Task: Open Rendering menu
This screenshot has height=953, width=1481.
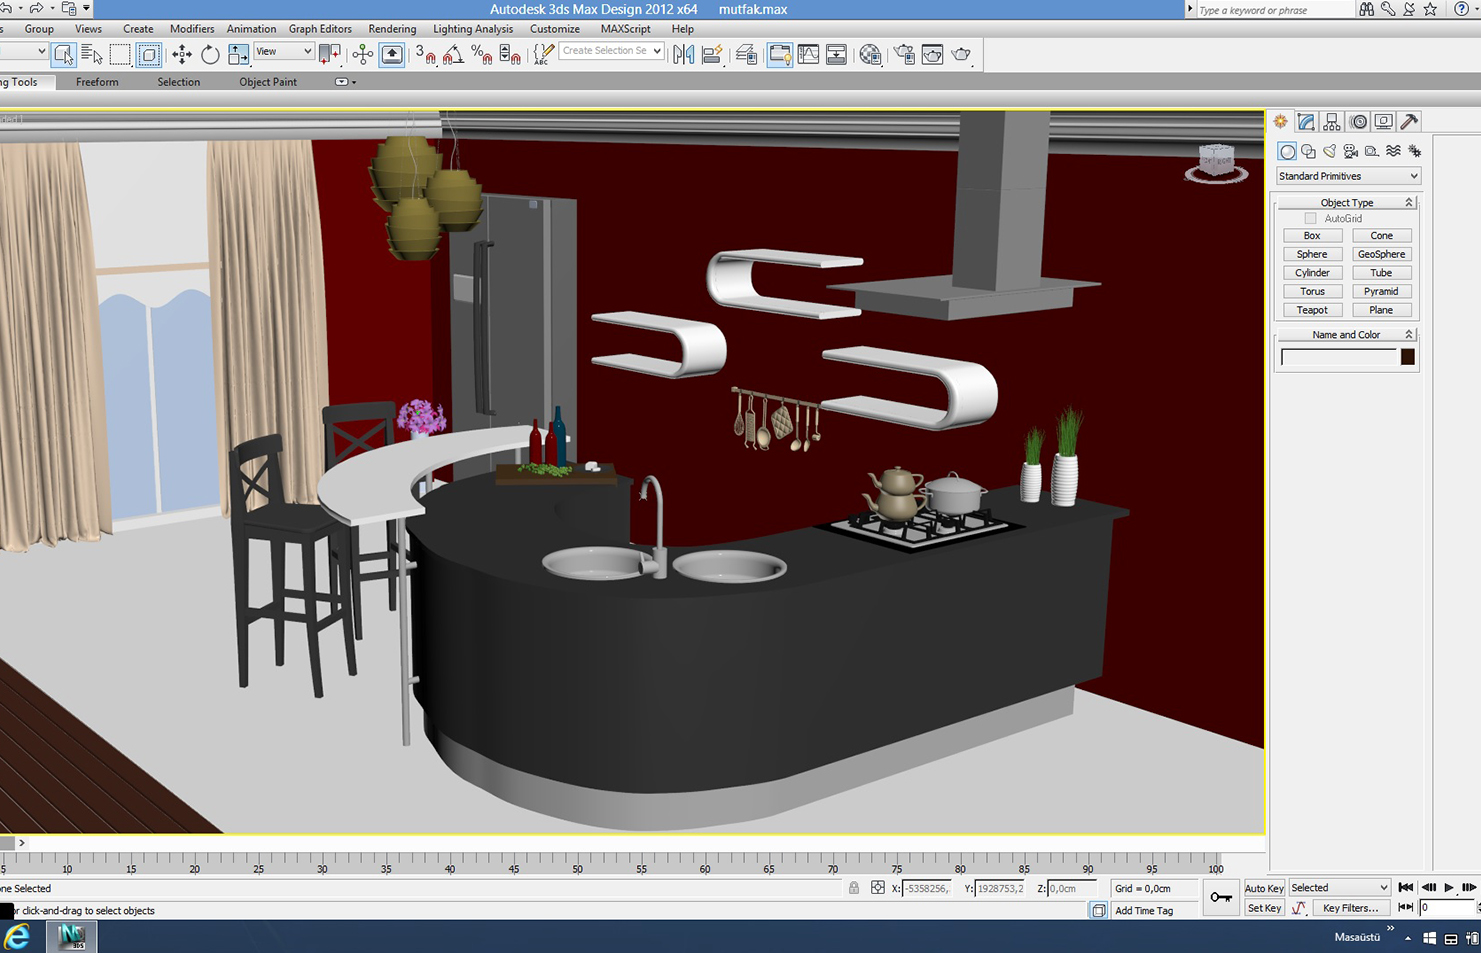Action: click(392, 29)
